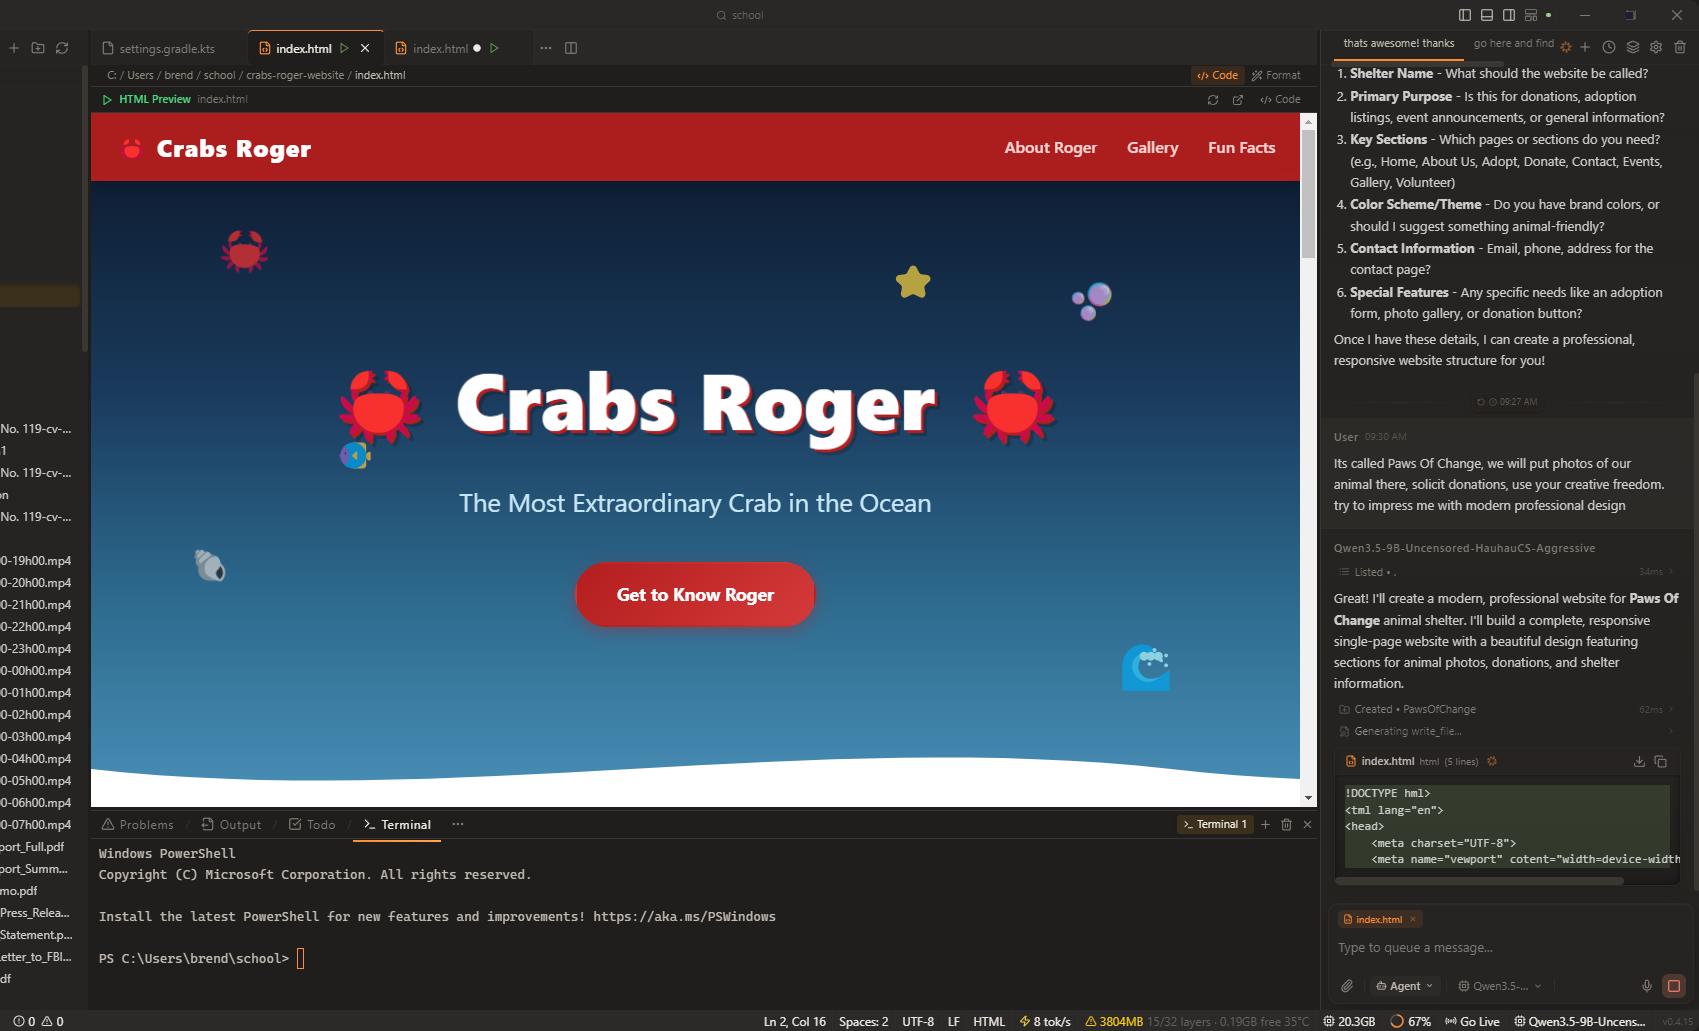Image resolution: width=1699 pixels, height=1031 pixels.
Task: Start a new chat with plus icon
Action: click(1585, 47)
